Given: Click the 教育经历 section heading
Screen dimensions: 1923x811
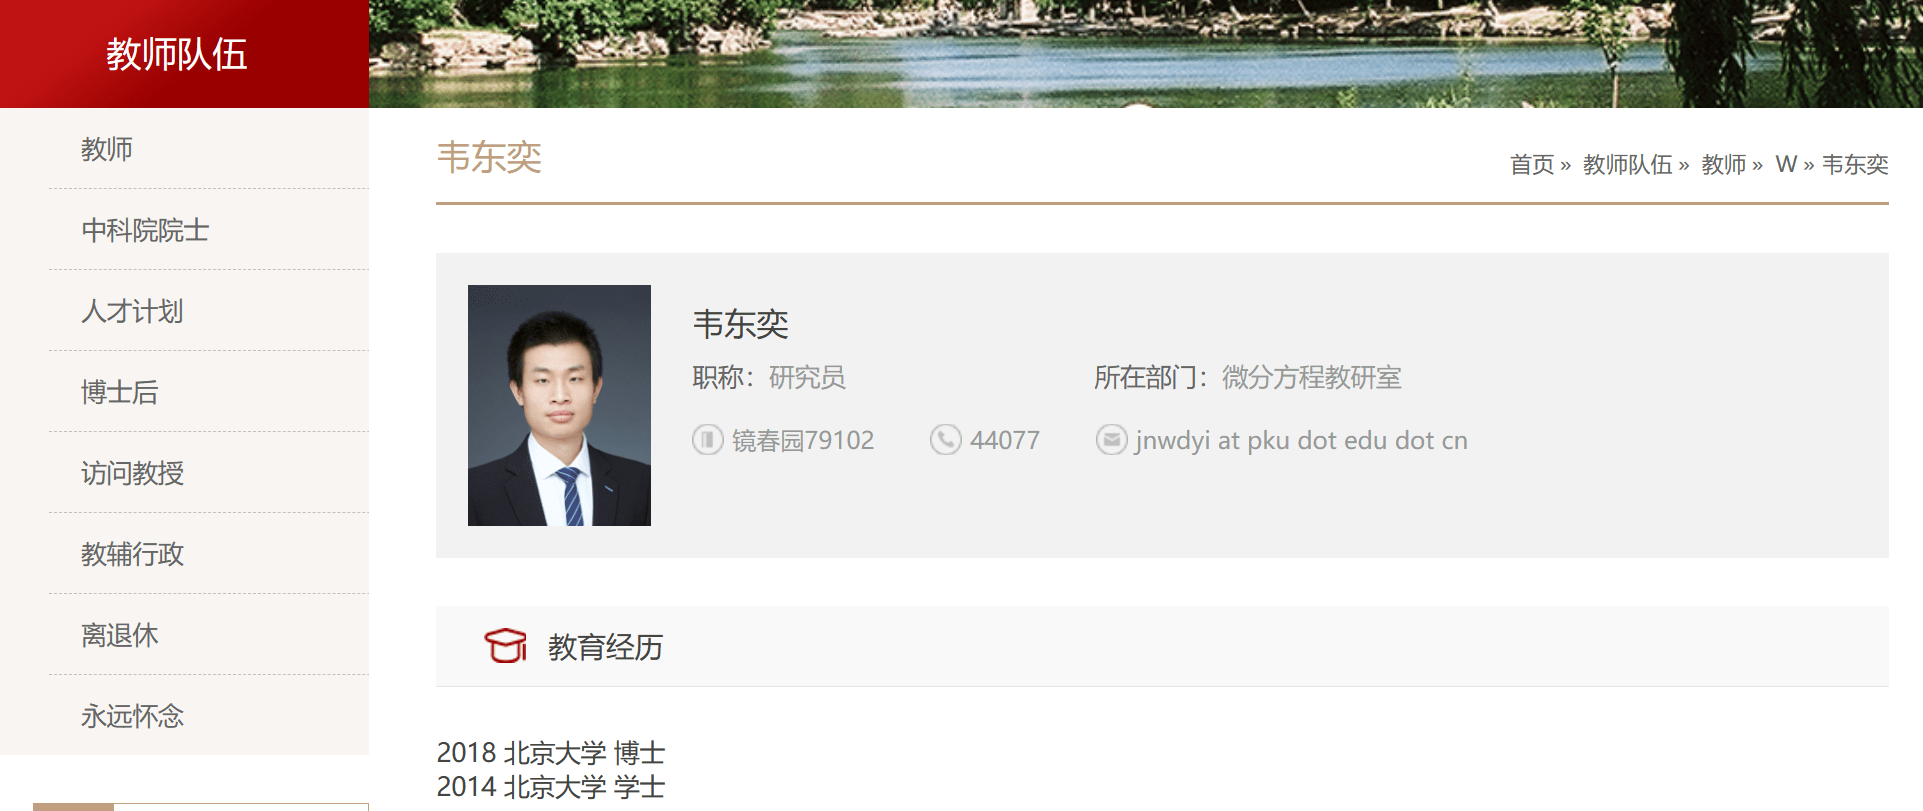Looking at the screenshot, I should tap(605, 647).
